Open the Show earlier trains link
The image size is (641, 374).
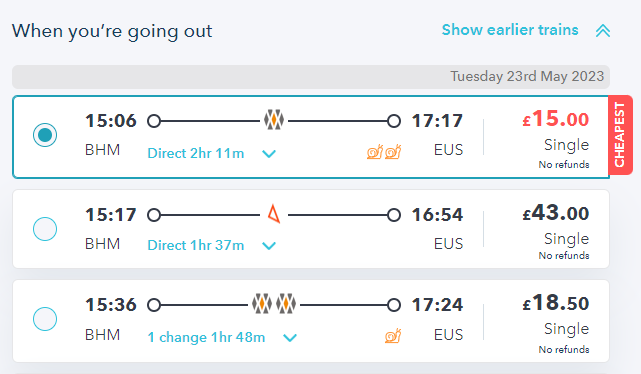click(x=510, y=30)
